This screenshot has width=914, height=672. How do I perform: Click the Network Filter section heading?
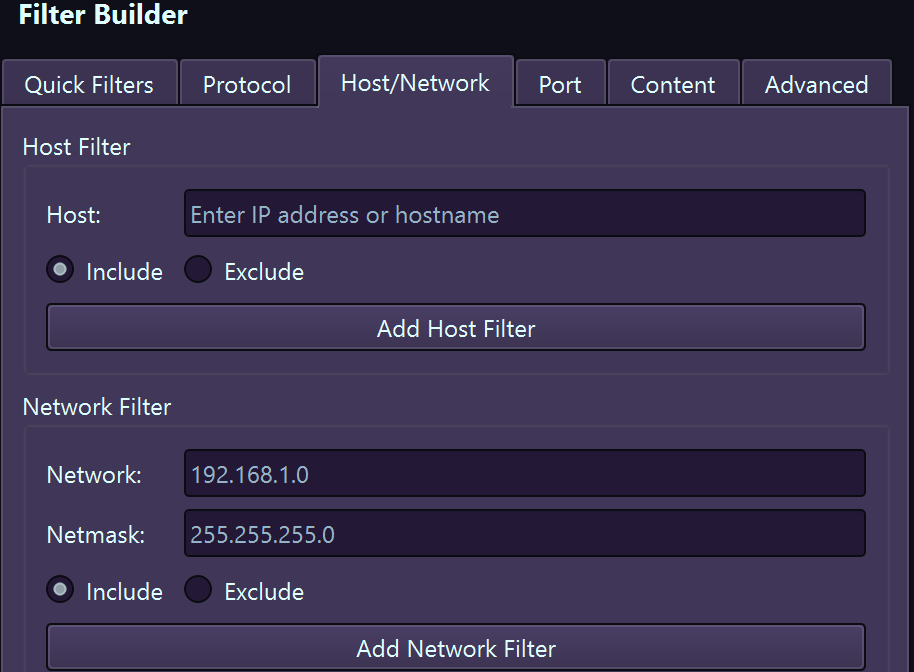coord(97,407)
